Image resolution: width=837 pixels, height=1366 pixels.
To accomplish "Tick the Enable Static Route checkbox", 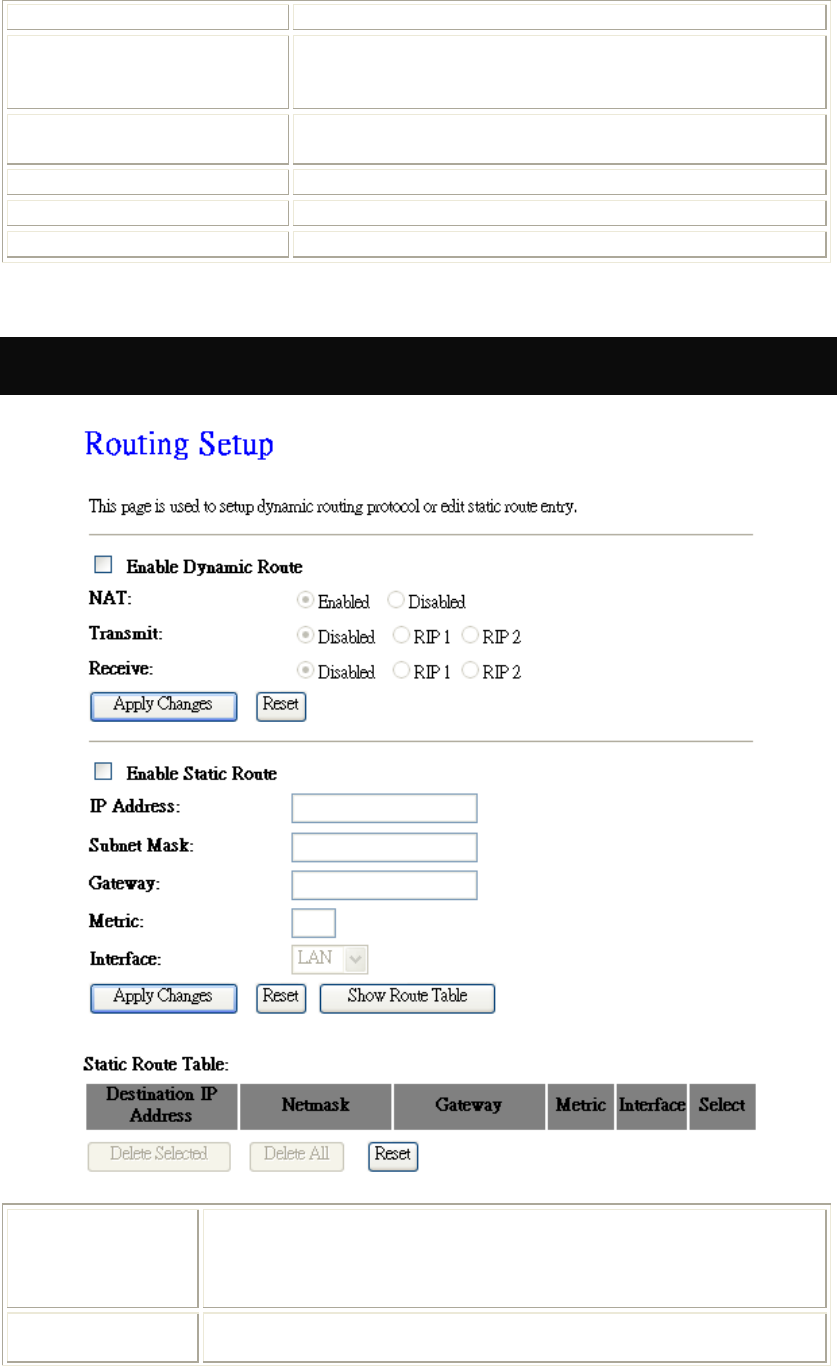I will tap(102, 772).
